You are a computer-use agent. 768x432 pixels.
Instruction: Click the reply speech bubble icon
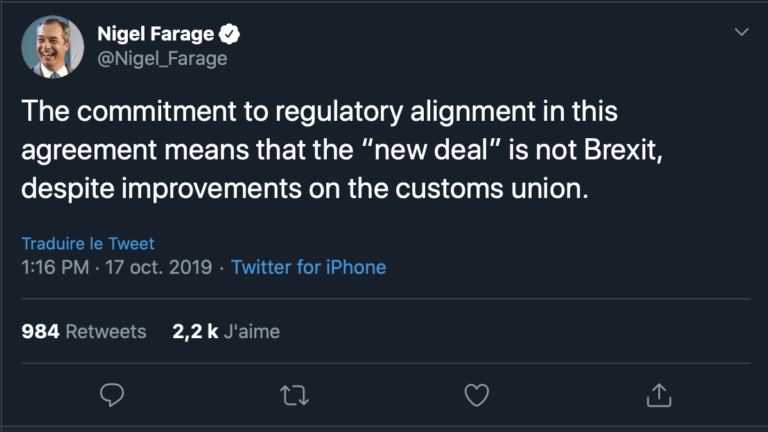(x=113, y=395)
